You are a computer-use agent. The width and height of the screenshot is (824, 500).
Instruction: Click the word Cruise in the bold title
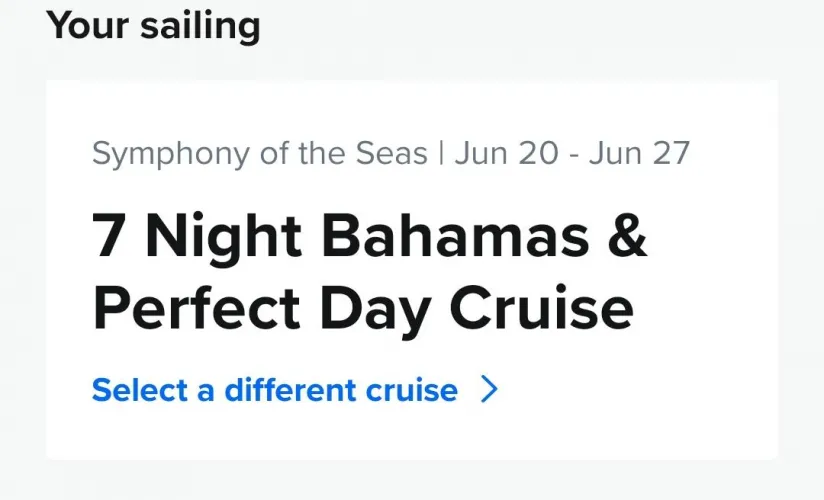pyautogui.click(x=541, y=309)
